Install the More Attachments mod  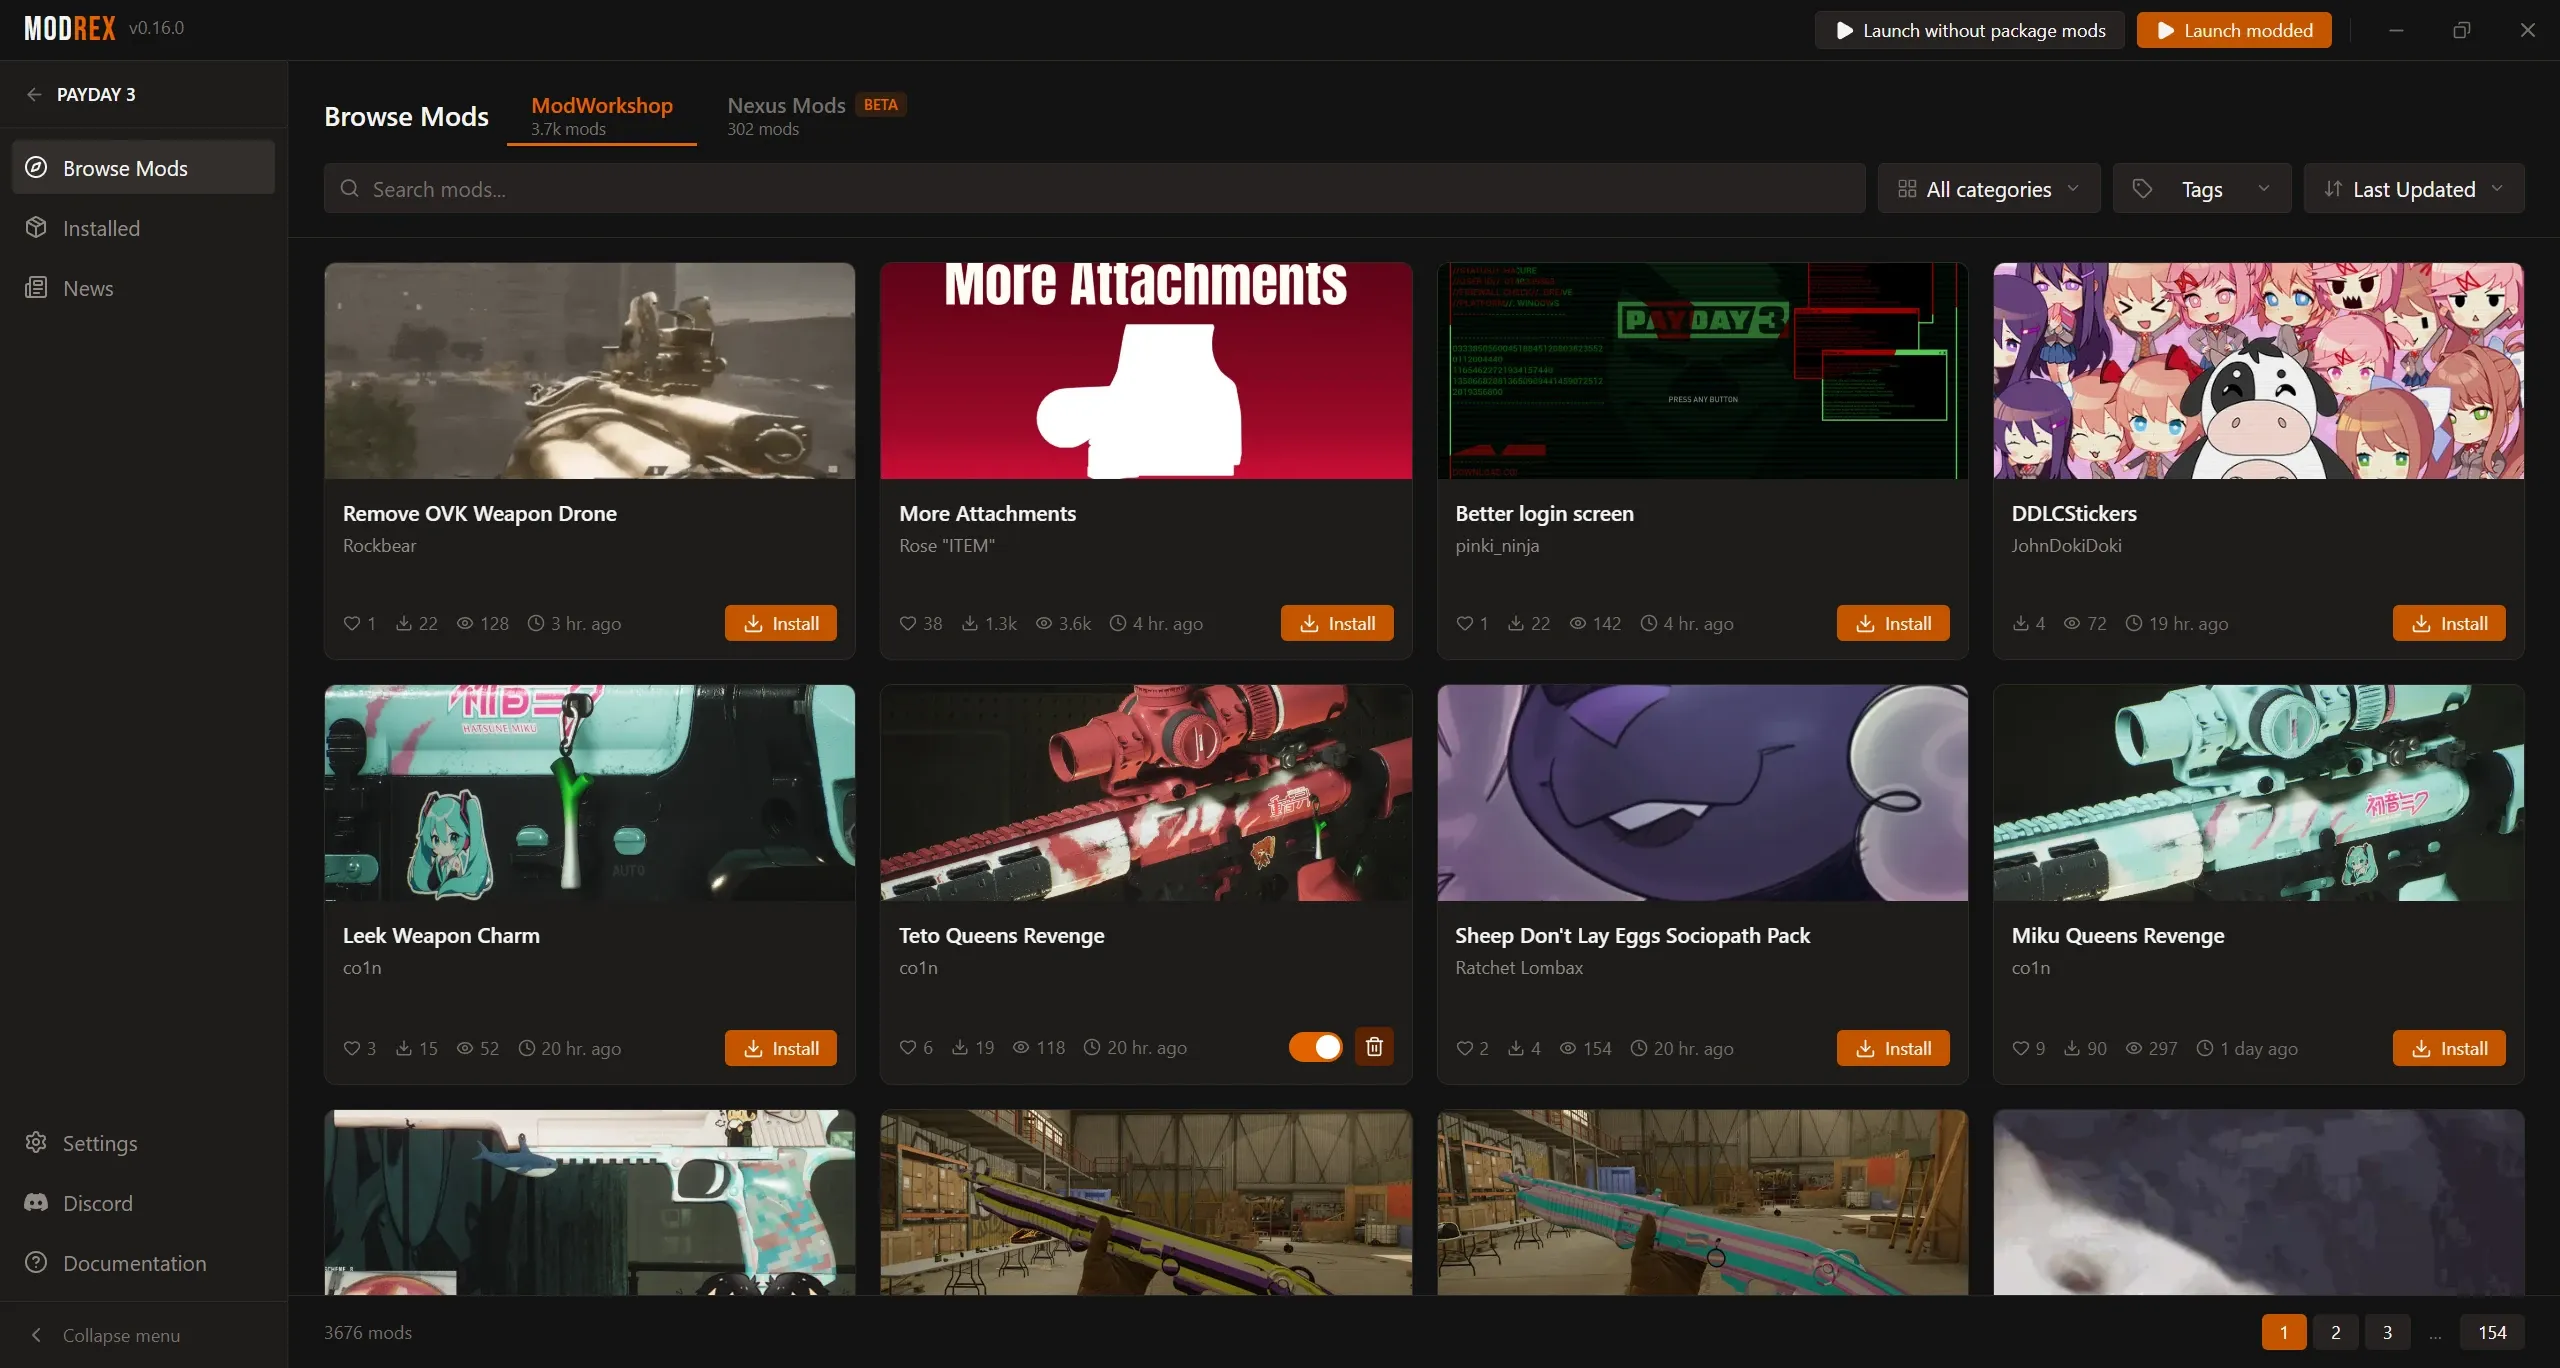(x=1336, y=623)
